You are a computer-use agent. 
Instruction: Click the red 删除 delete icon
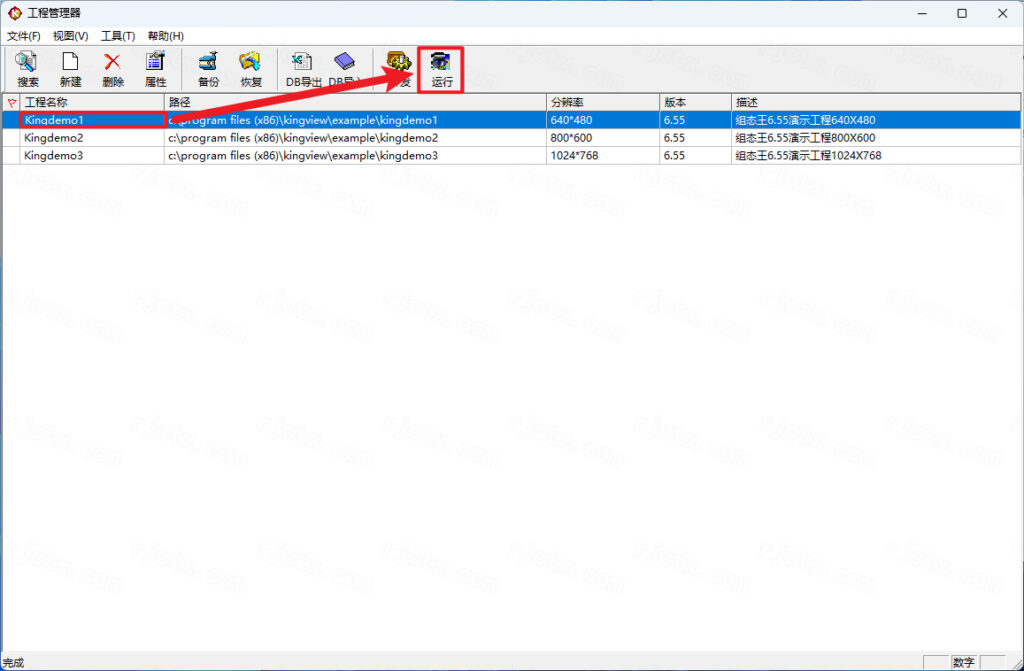point(113,69)
